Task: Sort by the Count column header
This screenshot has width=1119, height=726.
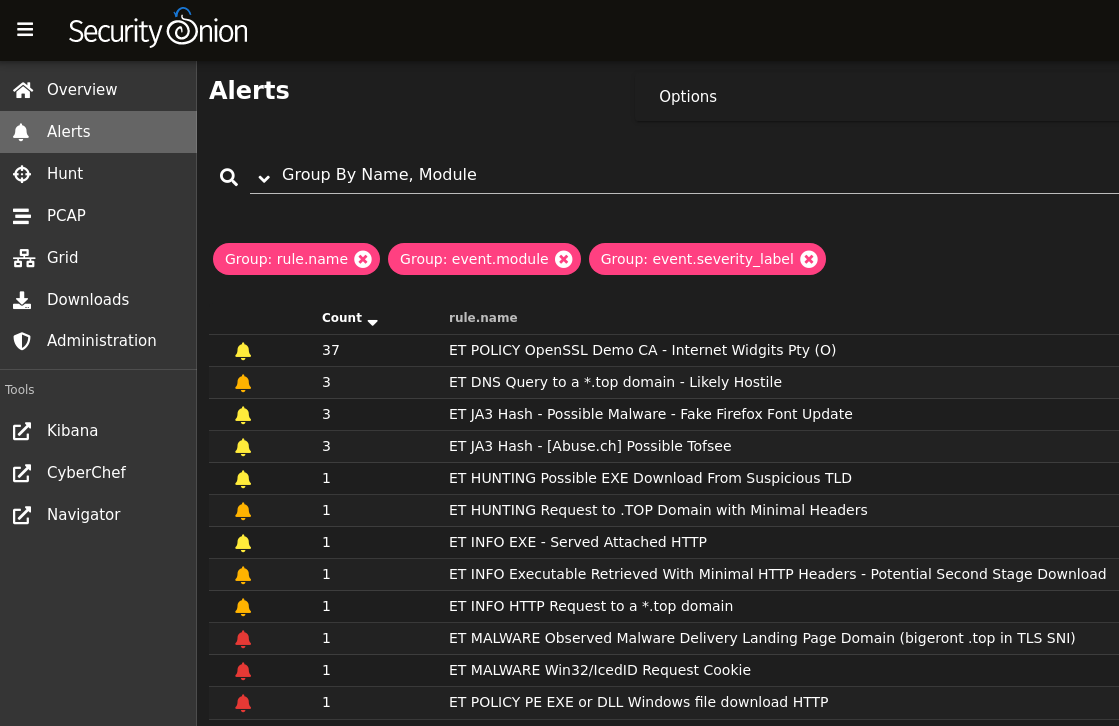Action: (342, 318)
